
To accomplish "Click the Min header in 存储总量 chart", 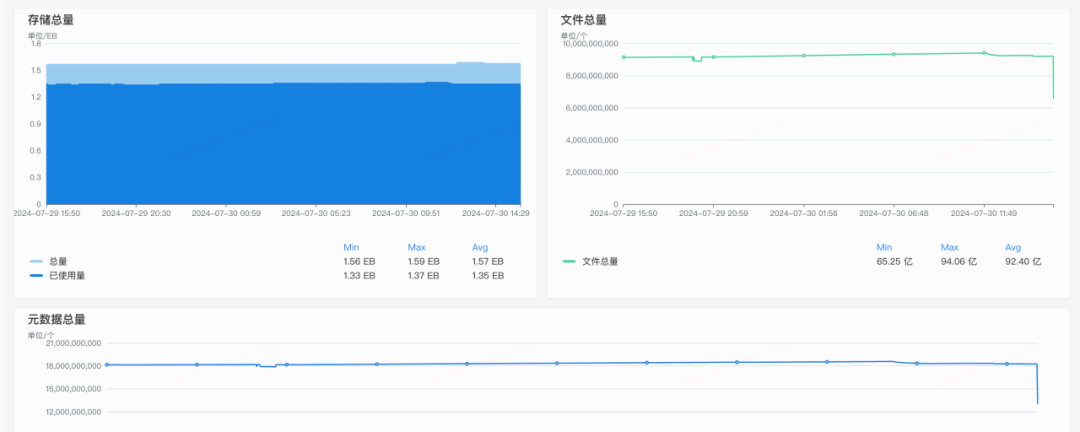I will [x=351, y=247].
